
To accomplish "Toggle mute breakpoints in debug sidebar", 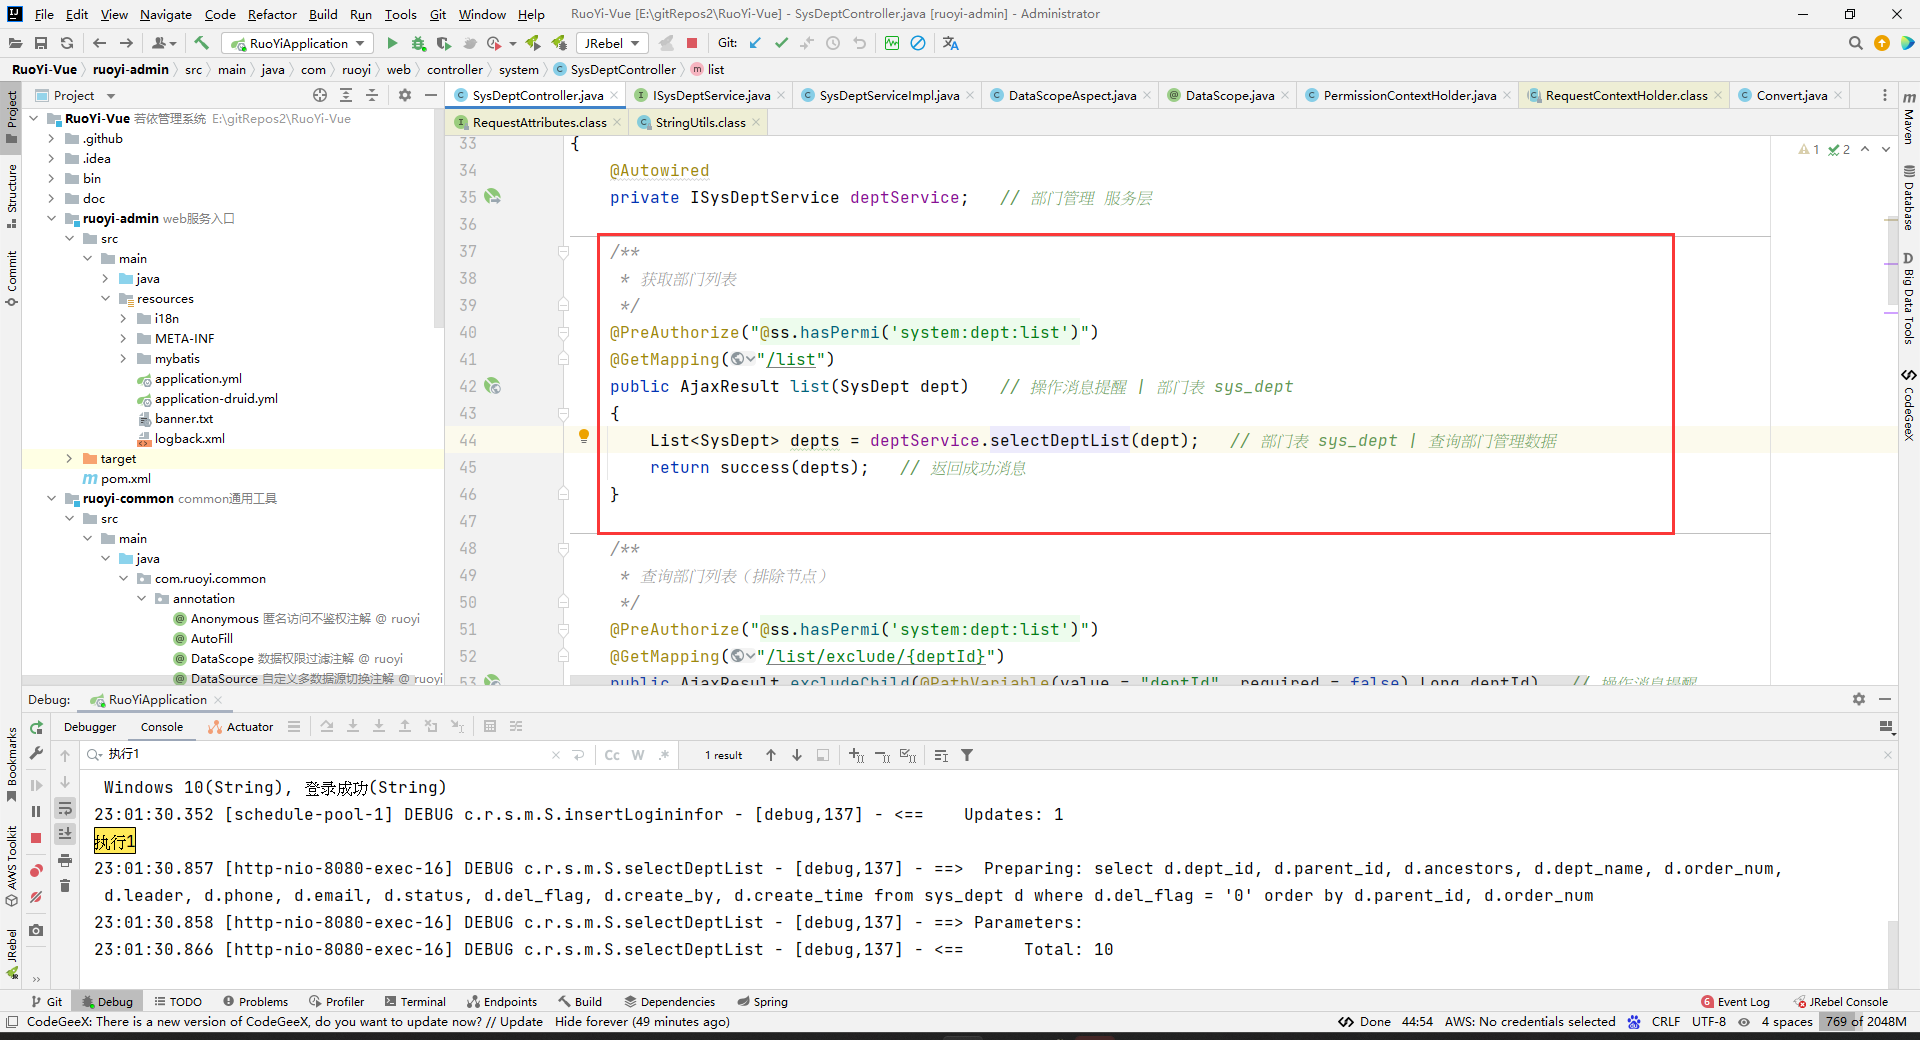I will pyautogui.click(x=36, y=897).
